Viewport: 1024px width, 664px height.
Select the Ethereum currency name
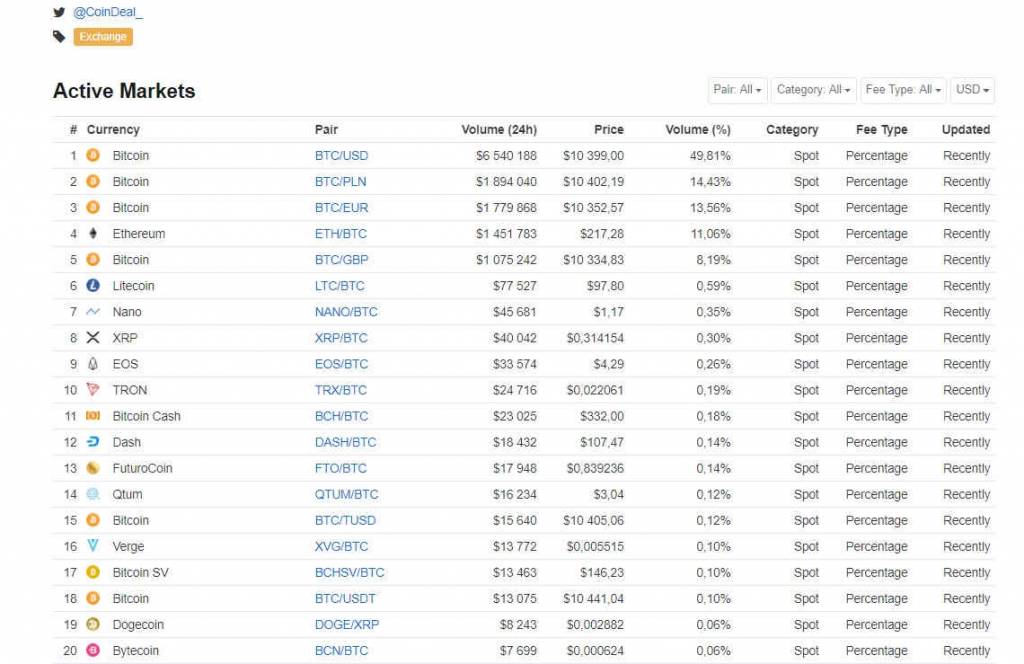tap(138, 234)
